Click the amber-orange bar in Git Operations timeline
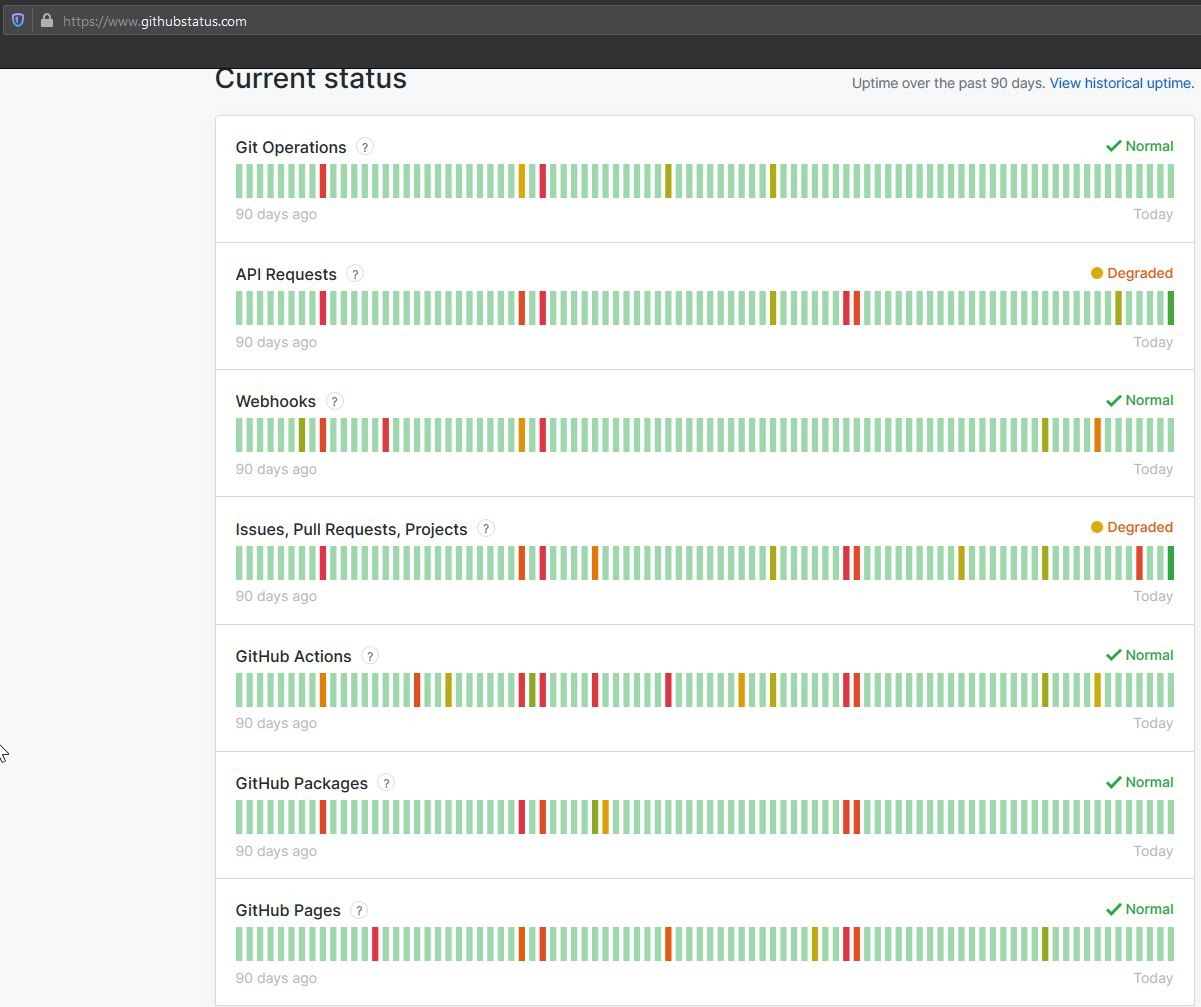The width and height of the screenshot is (1201, 1007). click(522, 181)
